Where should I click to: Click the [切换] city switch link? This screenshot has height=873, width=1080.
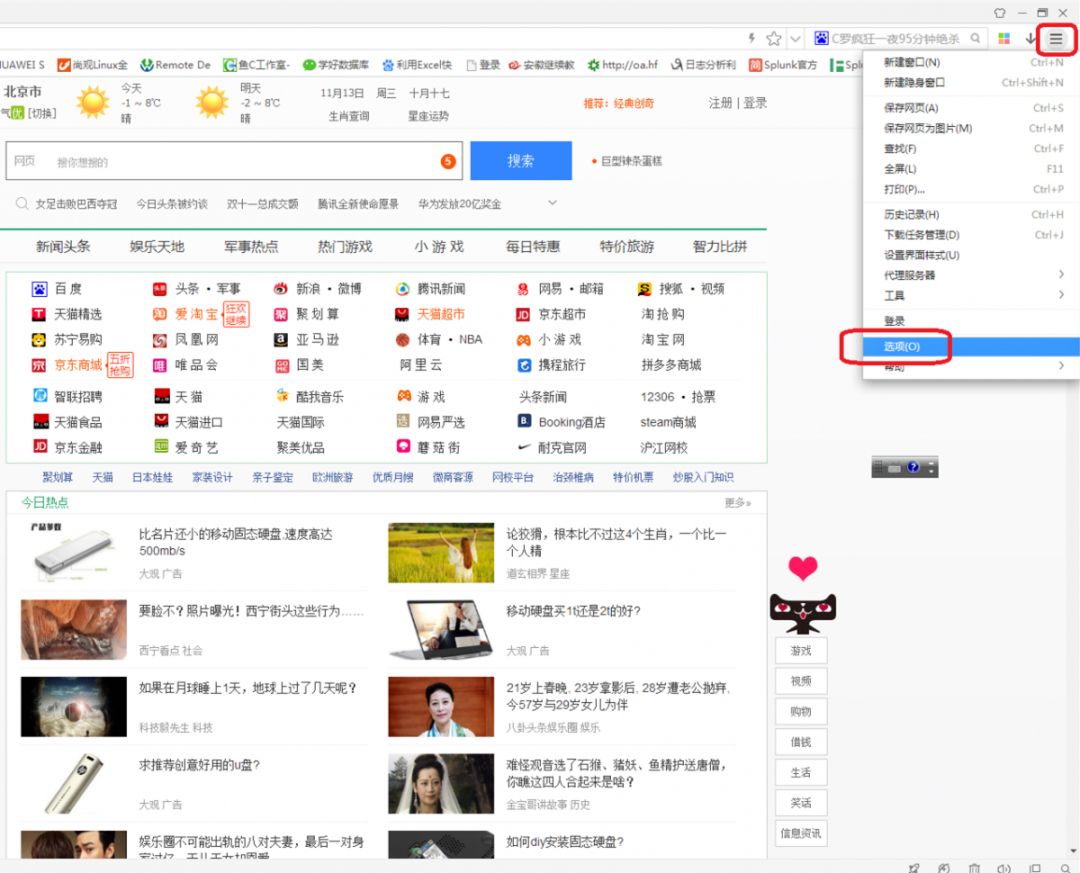42,113
